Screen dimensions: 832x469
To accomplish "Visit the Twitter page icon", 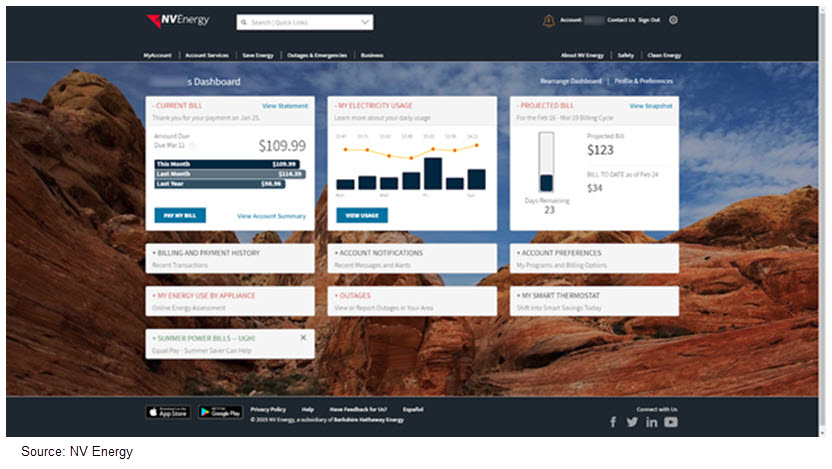I will (632, 422).
